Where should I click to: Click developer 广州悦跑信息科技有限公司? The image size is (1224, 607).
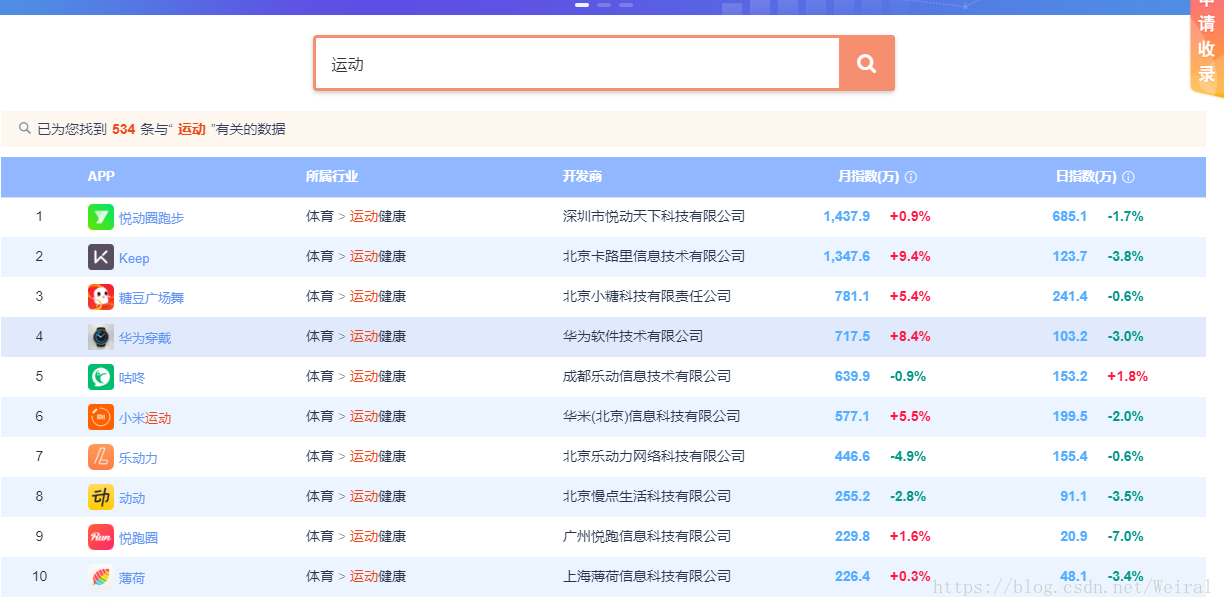coord(647,536)
